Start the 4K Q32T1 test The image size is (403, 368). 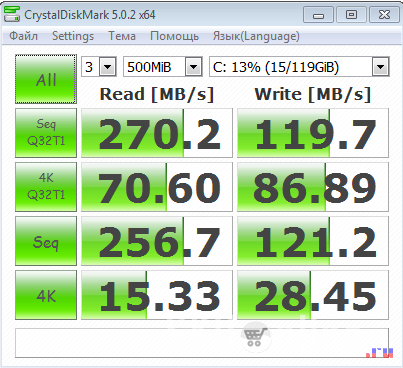pos(46,187)
